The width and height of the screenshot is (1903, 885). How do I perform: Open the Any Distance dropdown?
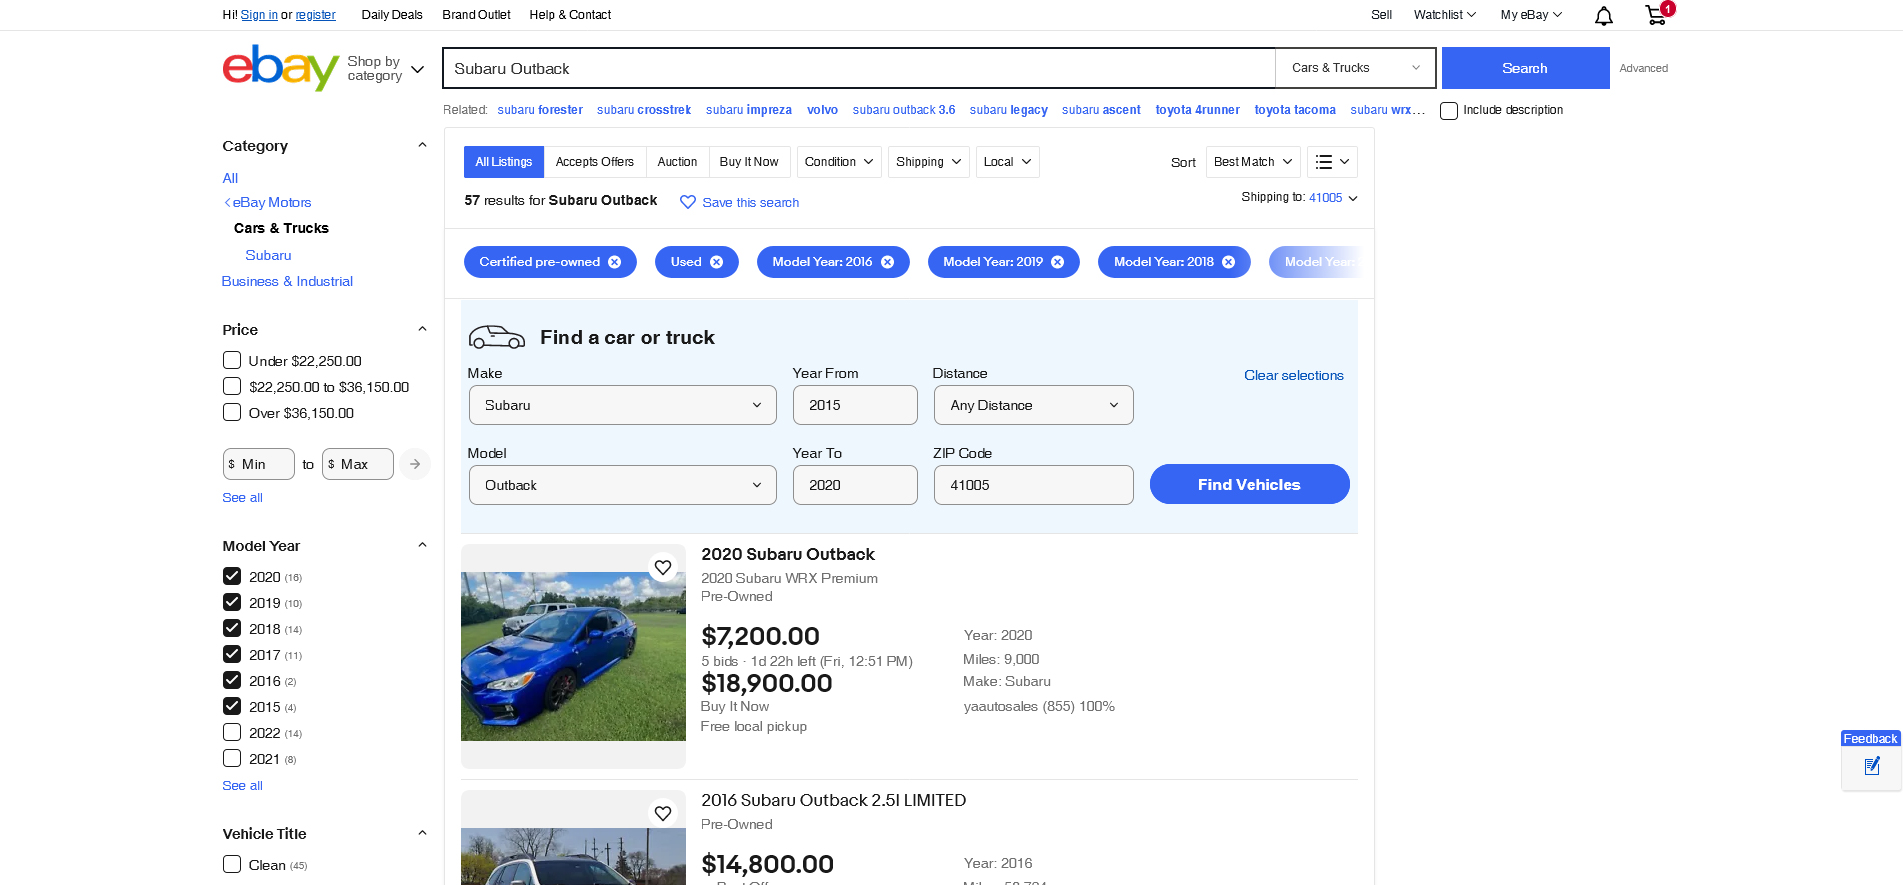1033,405
